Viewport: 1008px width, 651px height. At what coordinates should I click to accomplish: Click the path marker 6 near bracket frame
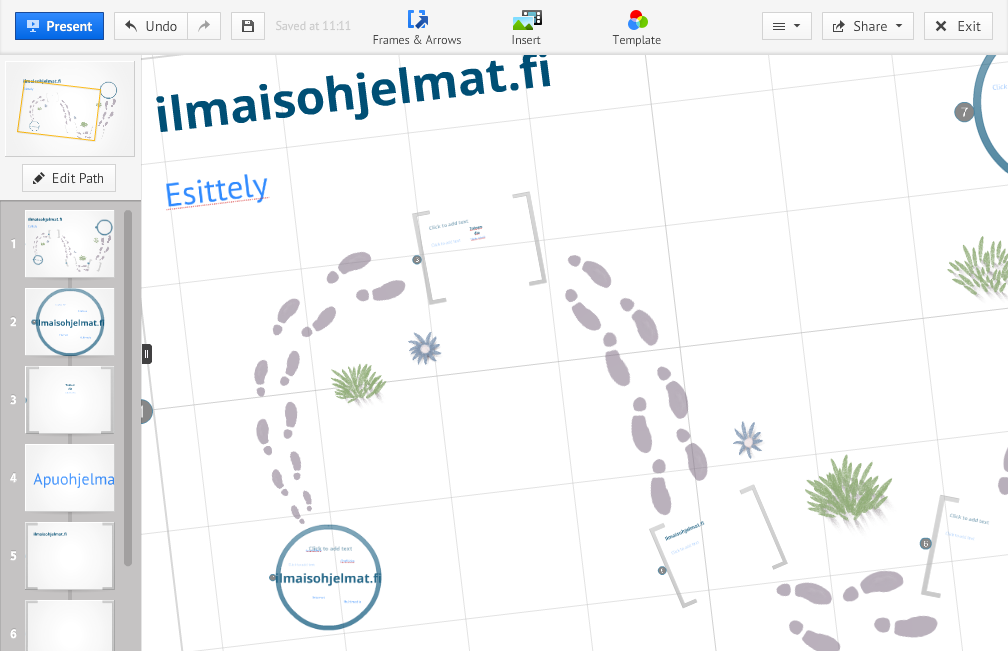[926, 544]
